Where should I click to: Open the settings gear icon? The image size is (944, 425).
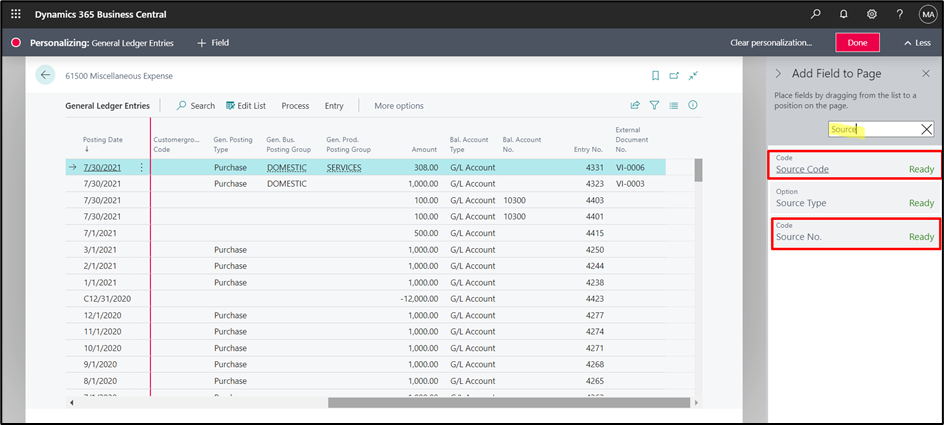pos(871,14)
